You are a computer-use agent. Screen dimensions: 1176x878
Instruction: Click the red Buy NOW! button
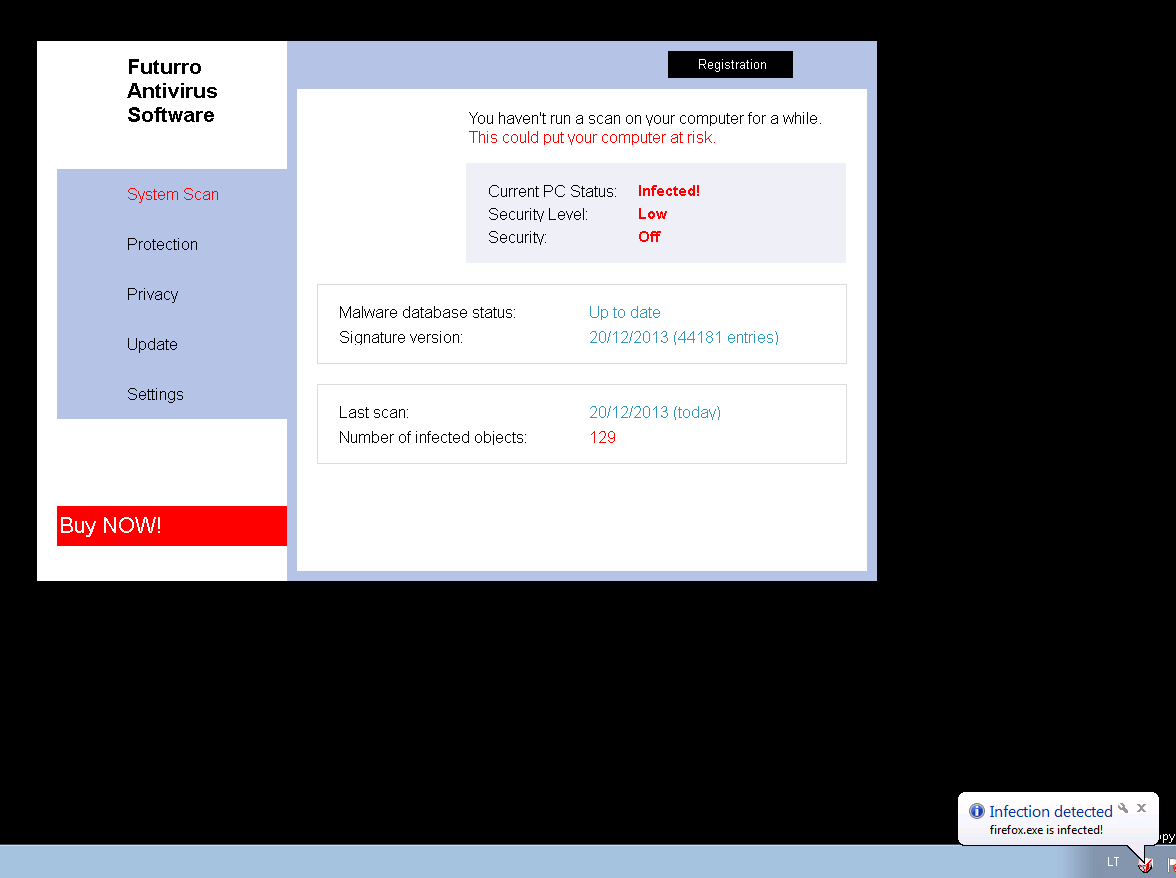pyautogui.click(x=172, y=526)
